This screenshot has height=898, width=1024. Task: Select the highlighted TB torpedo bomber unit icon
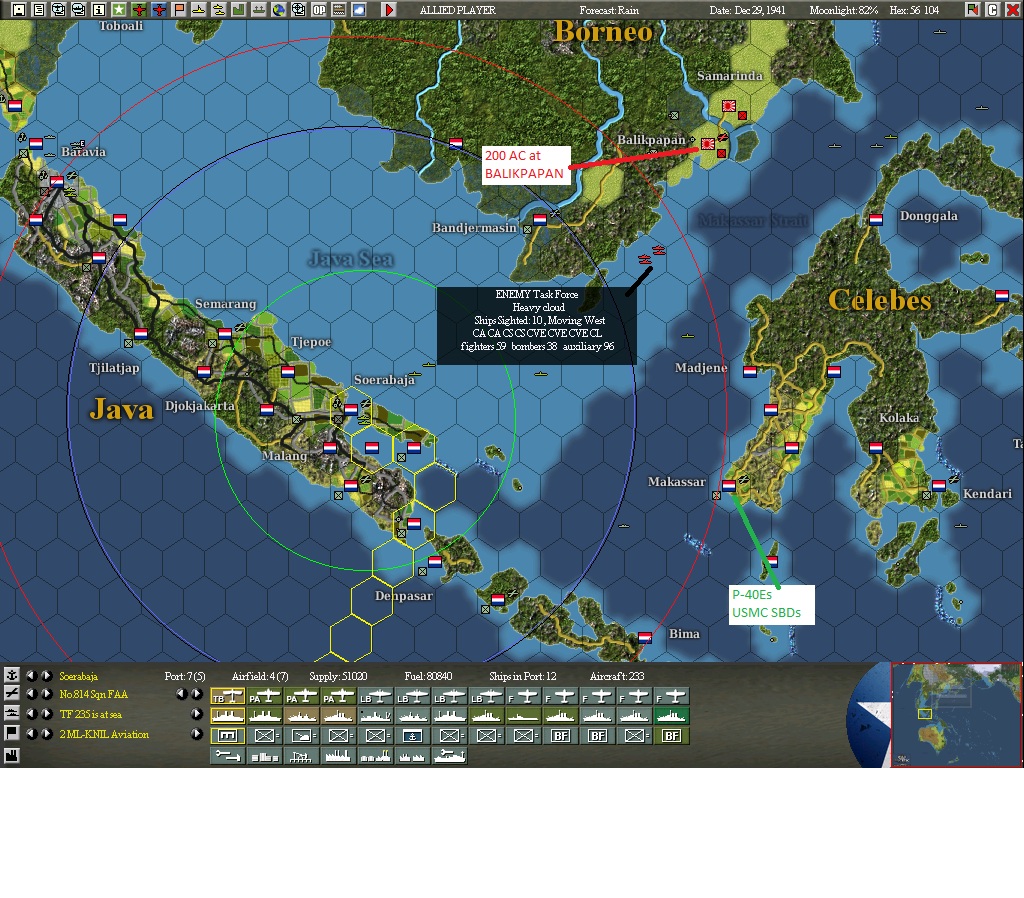tap(228, 696)
